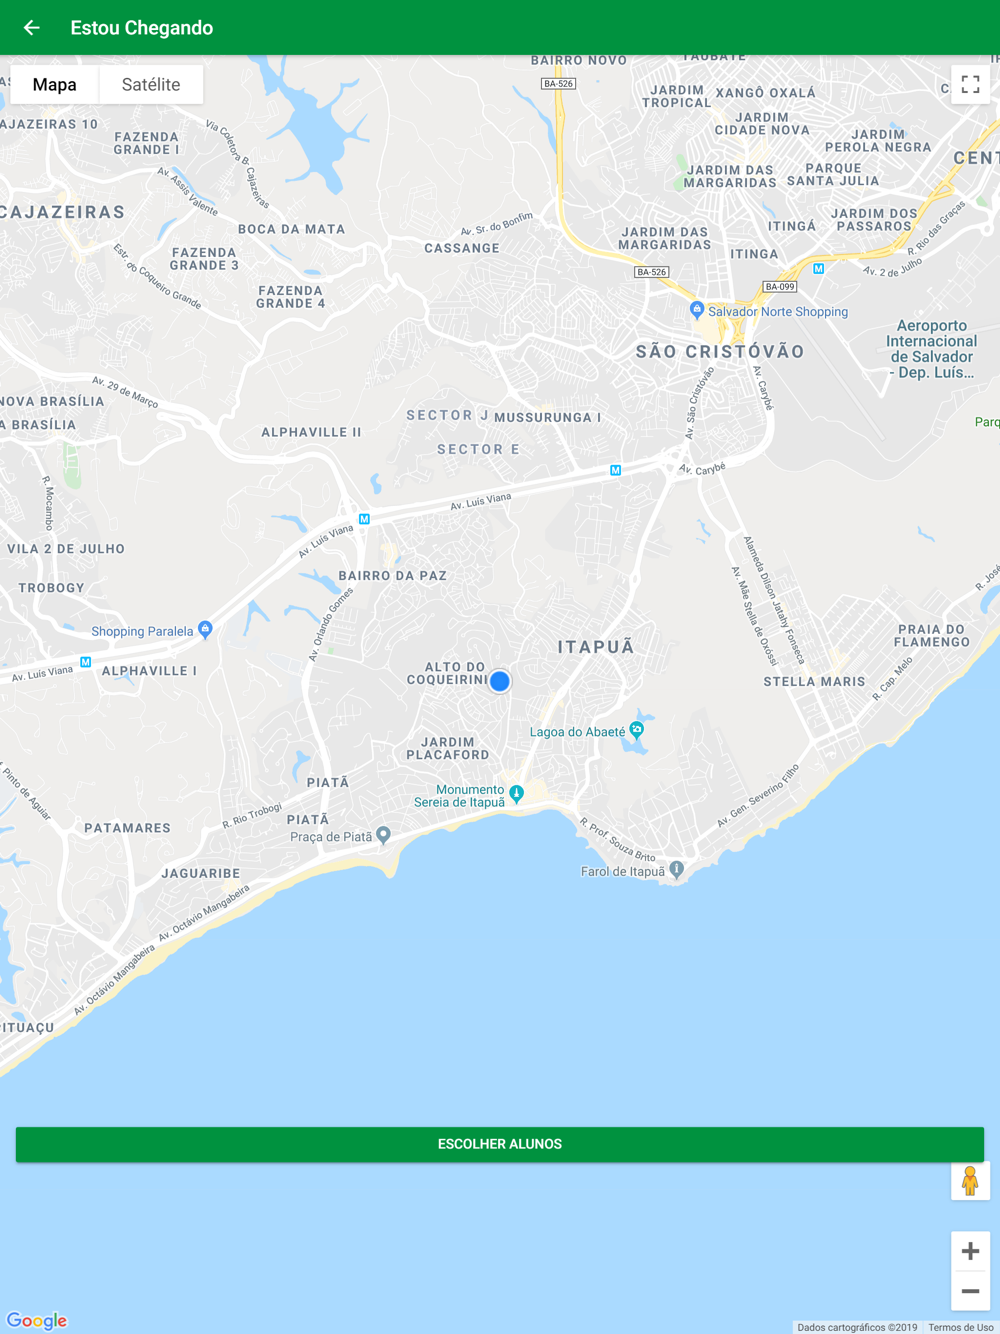Viewport: 1000px width, 1334px height.
Task: Click the ESCOLHER ALUNOS button
Action: click(500, 1144)
